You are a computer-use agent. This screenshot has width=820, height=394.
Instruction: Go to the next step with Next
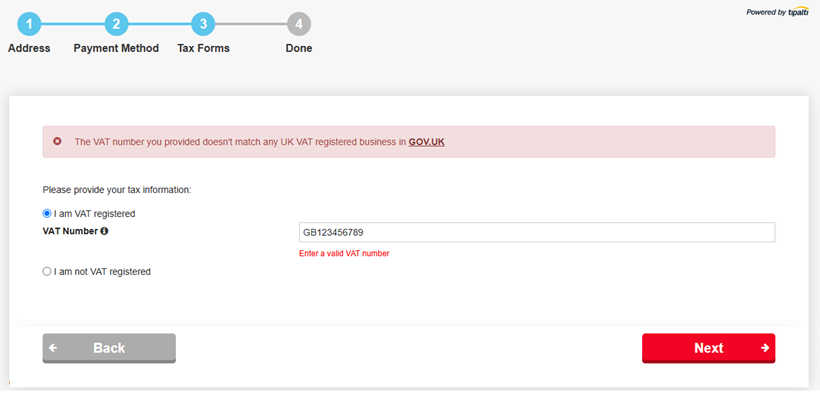709,348
